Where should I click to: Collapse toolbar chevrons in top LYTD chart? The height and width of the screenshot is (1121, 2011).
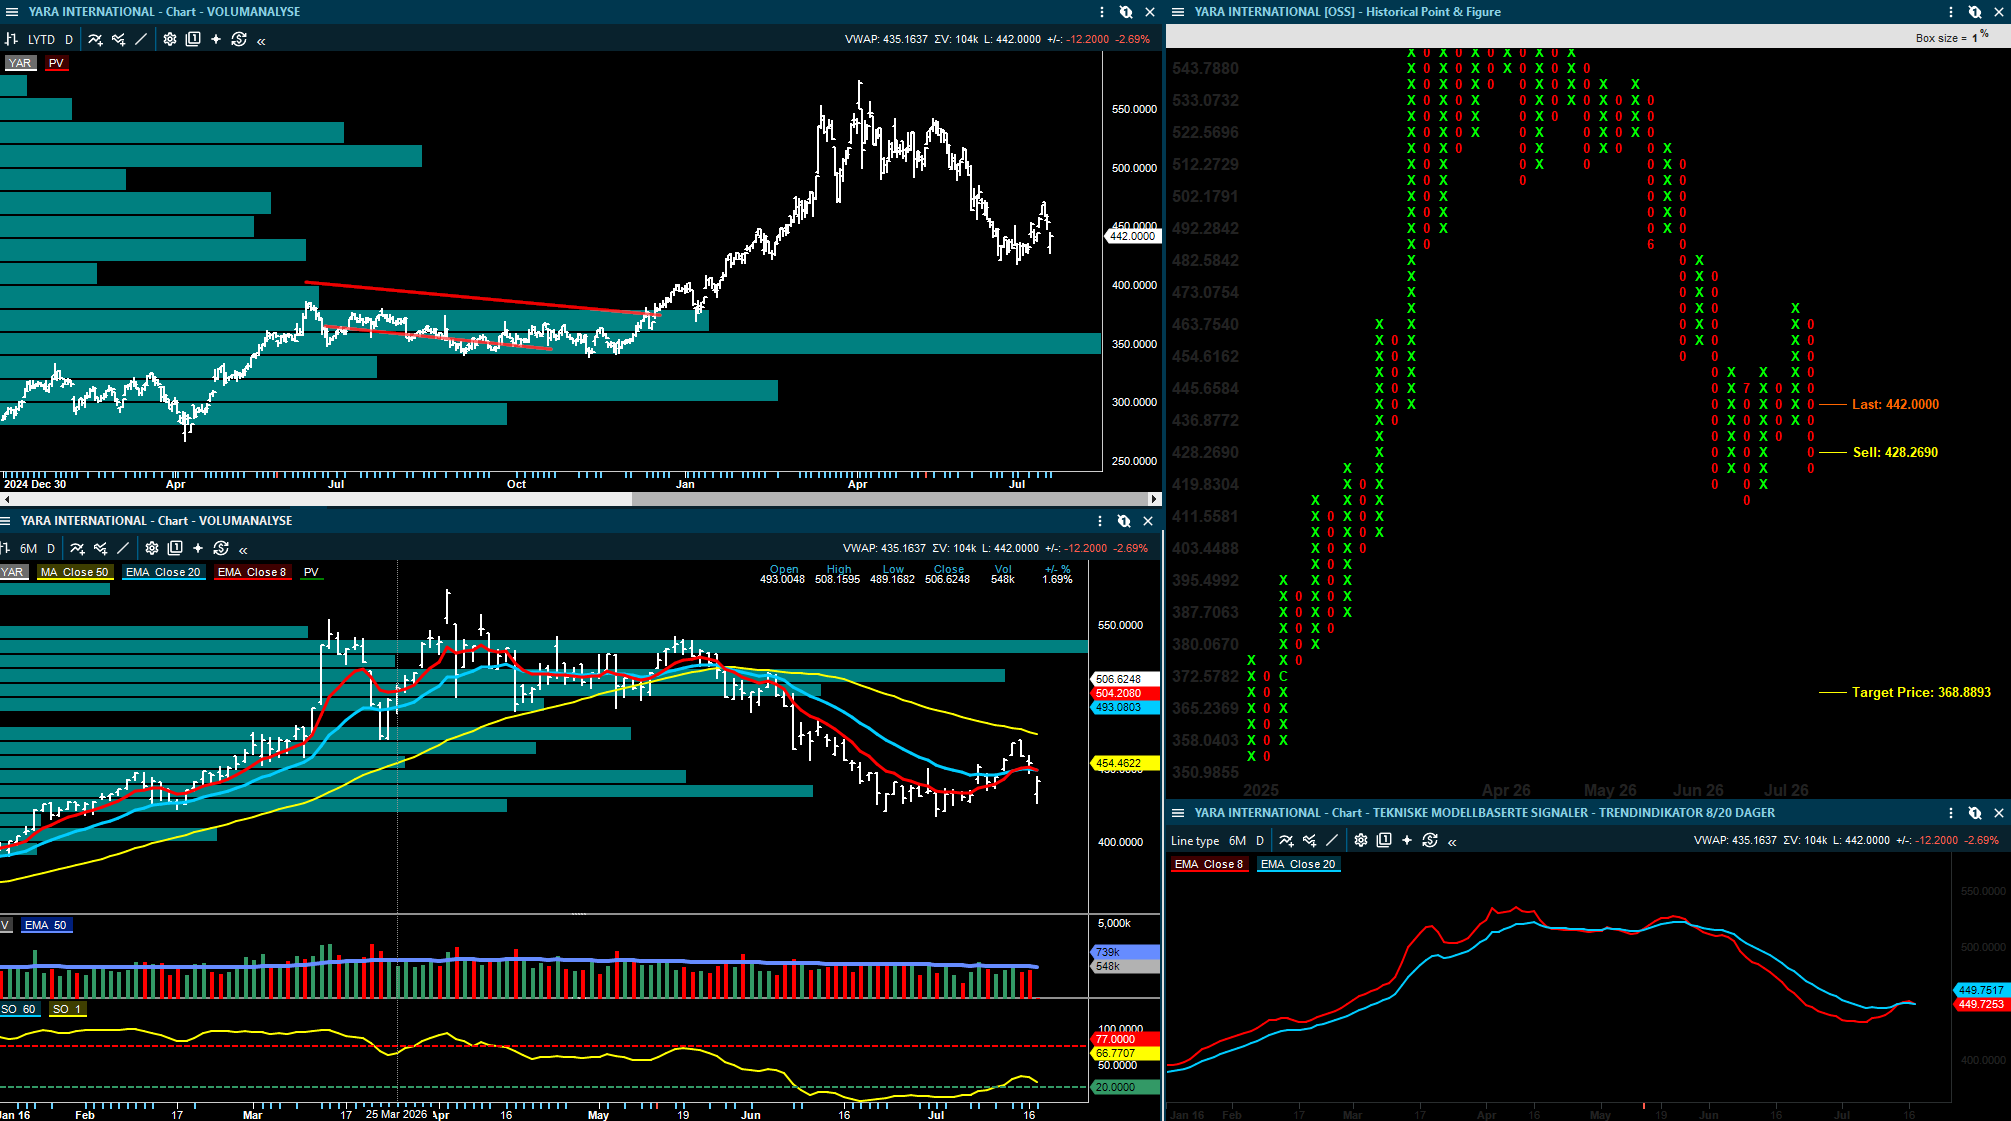[261, 41]
